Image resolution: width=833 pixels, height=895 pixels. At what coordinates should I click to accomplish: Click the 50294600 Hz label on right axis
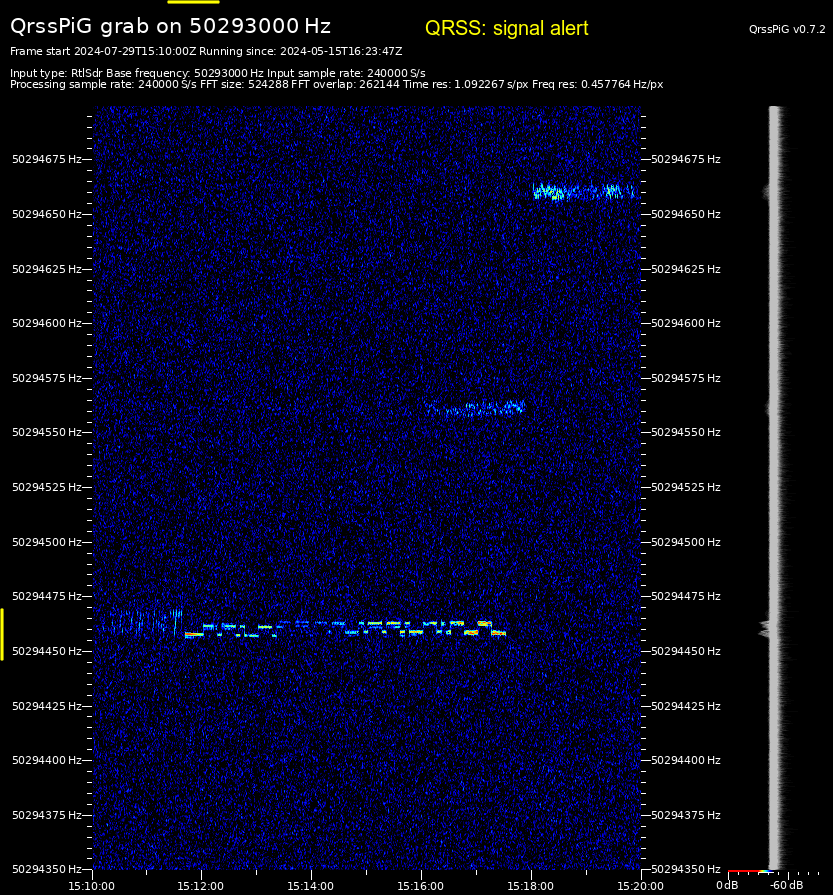[x=686, y=323]
